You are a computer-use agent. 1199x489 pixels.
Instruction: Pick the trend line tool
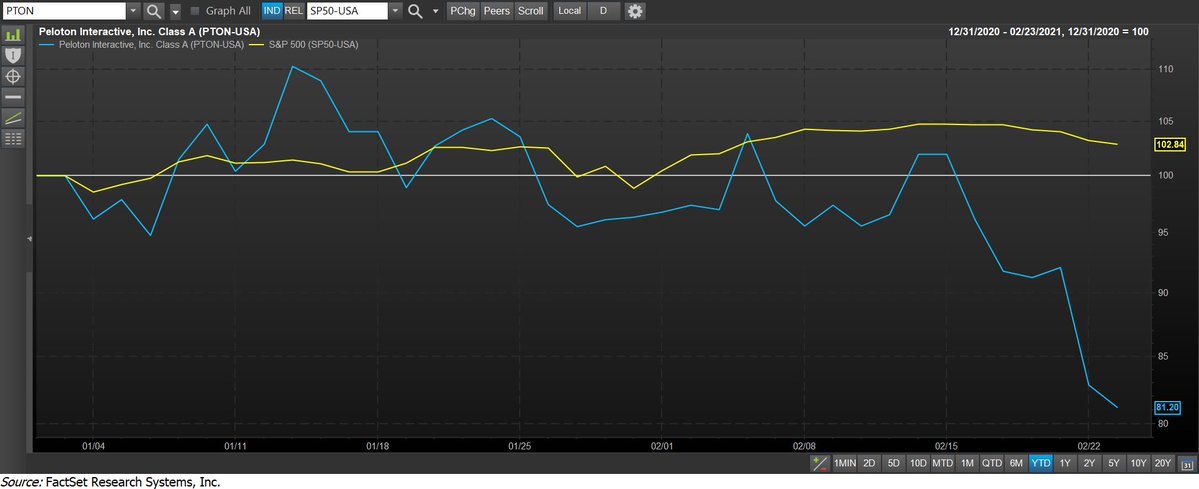[13, 118]
